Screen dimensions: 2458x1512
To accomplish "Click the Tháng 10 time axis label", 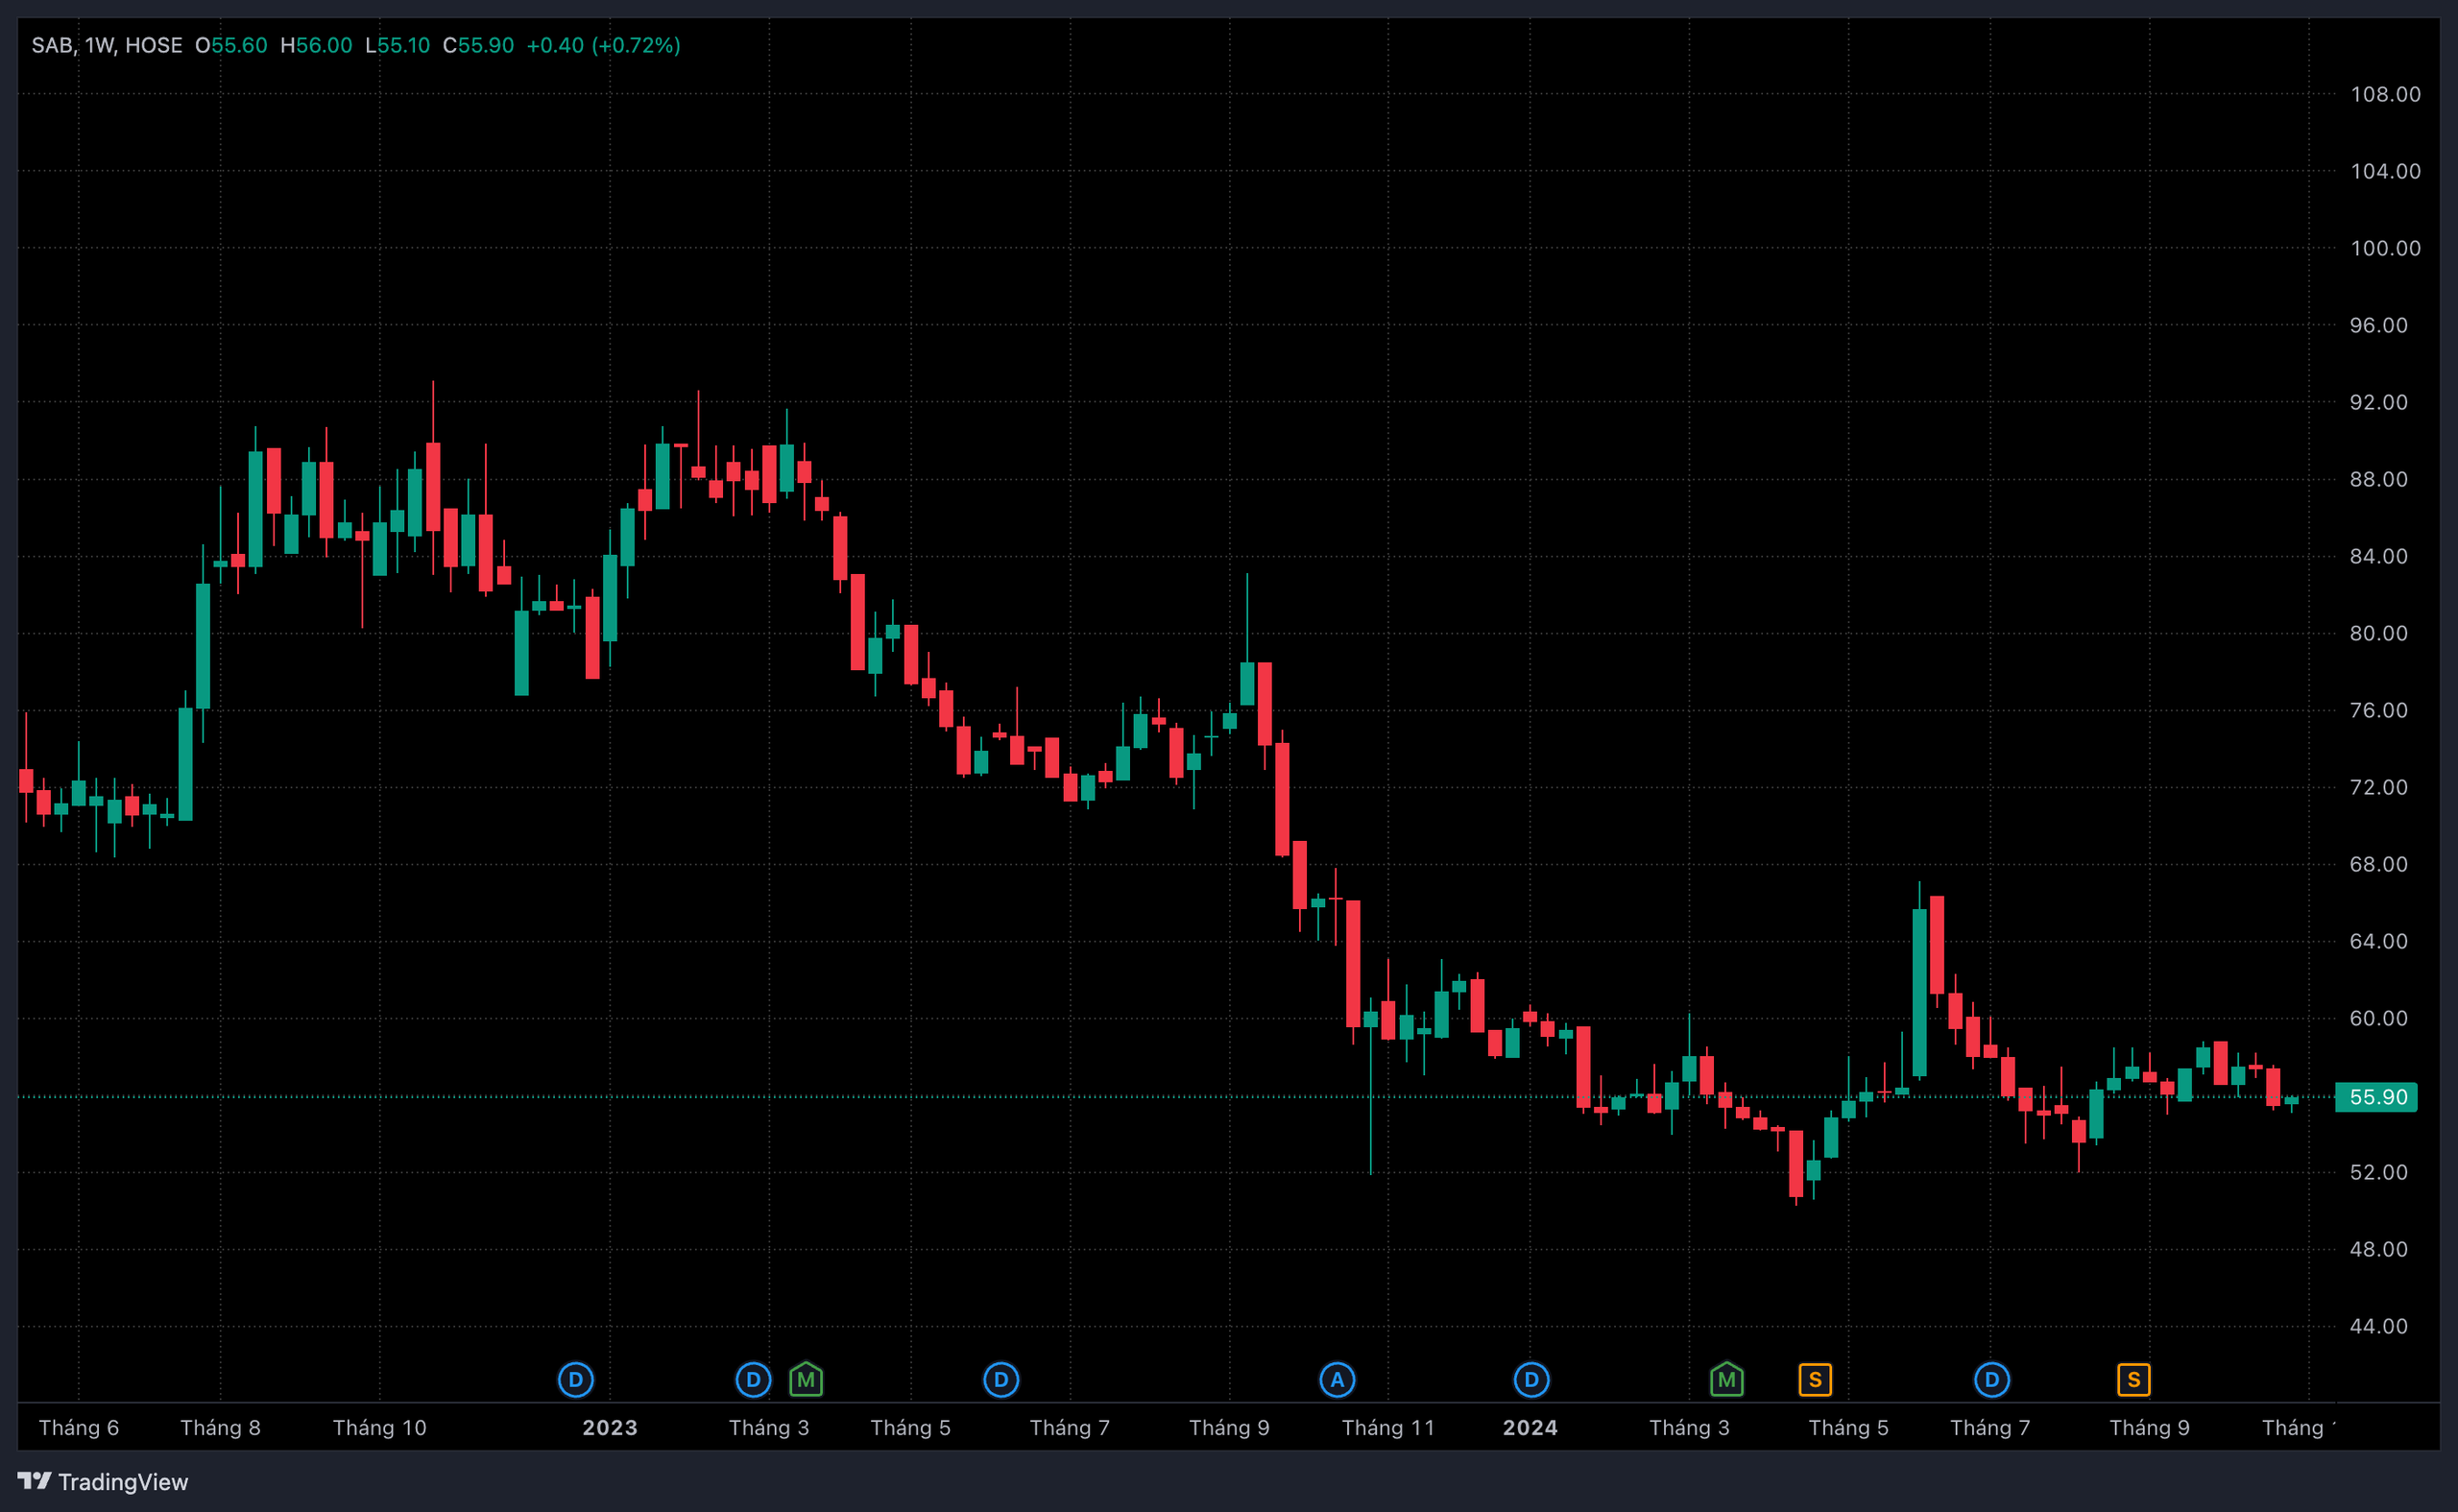I will pyautogui.click(x=380, y=1427).
